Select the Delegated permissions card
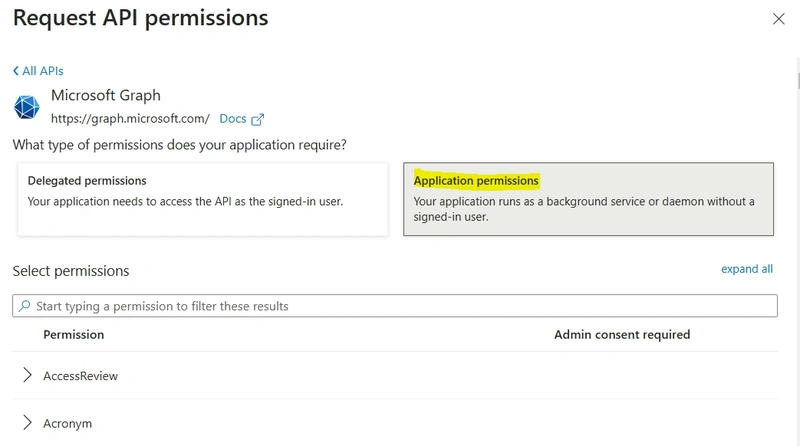The height and width of the screenshot is (446, 800). [x=203, y=199]
